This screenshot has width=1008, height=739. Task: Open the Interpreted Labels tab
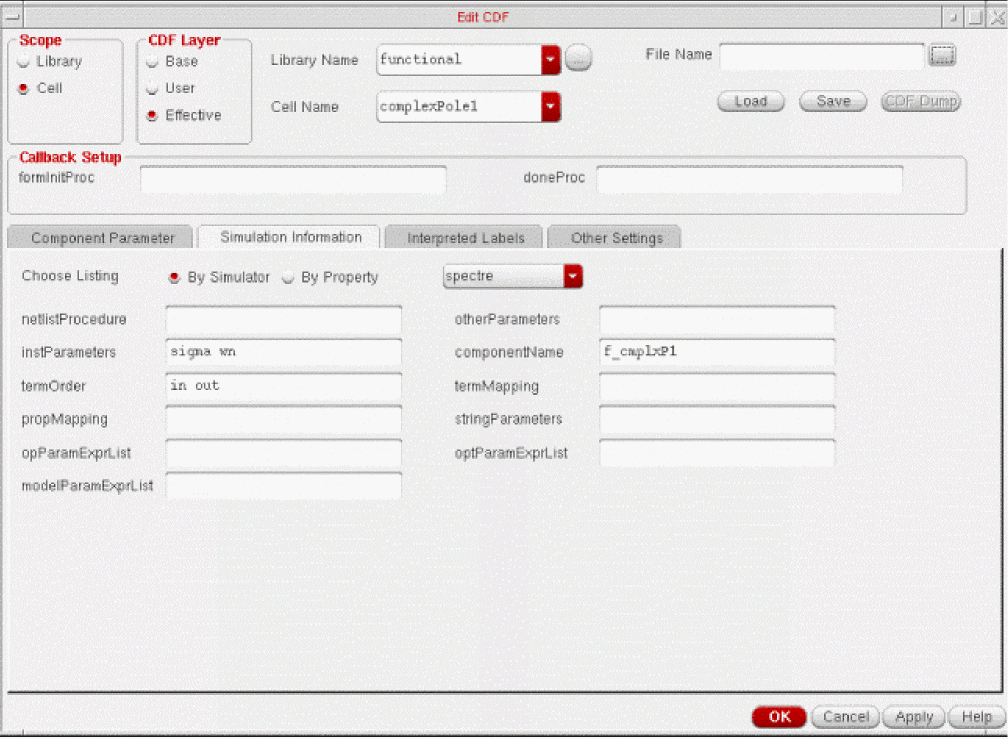point(465,238)
